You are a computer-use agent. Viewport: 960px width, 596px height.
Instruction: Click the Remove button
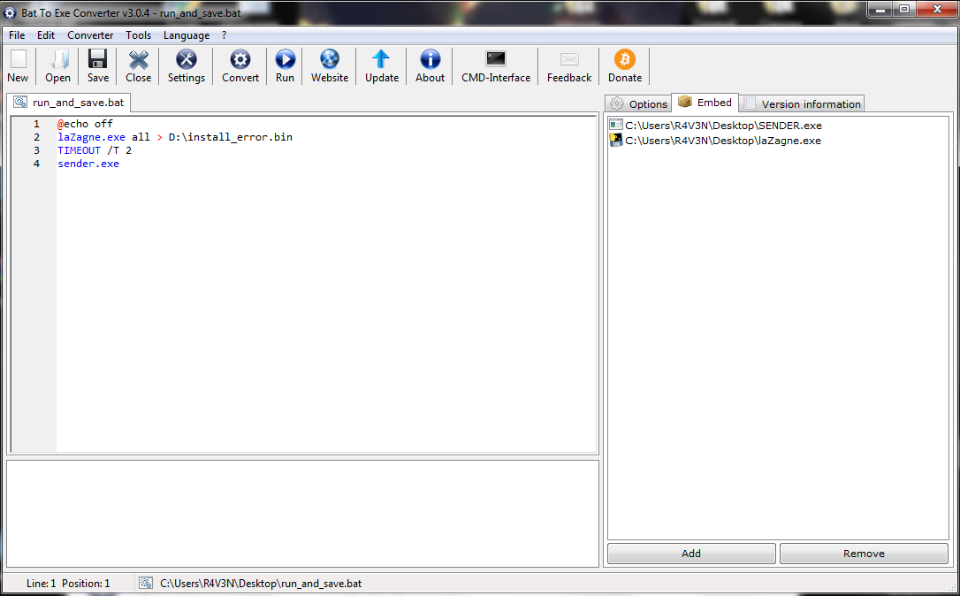(x=864, y=553)
